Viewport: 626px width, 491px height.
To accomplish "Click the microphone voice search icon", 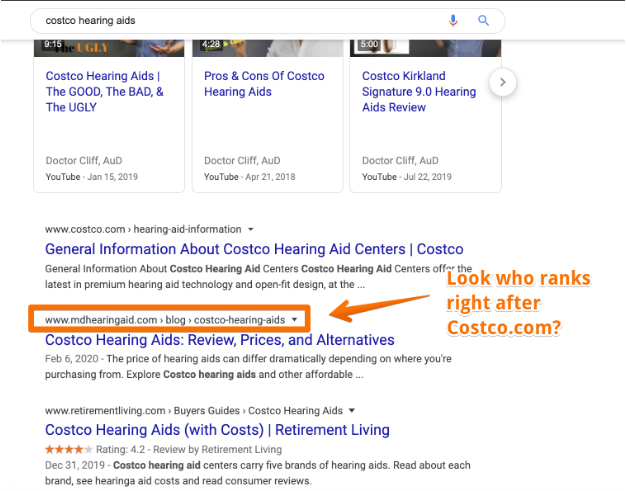I will [453, 20].
